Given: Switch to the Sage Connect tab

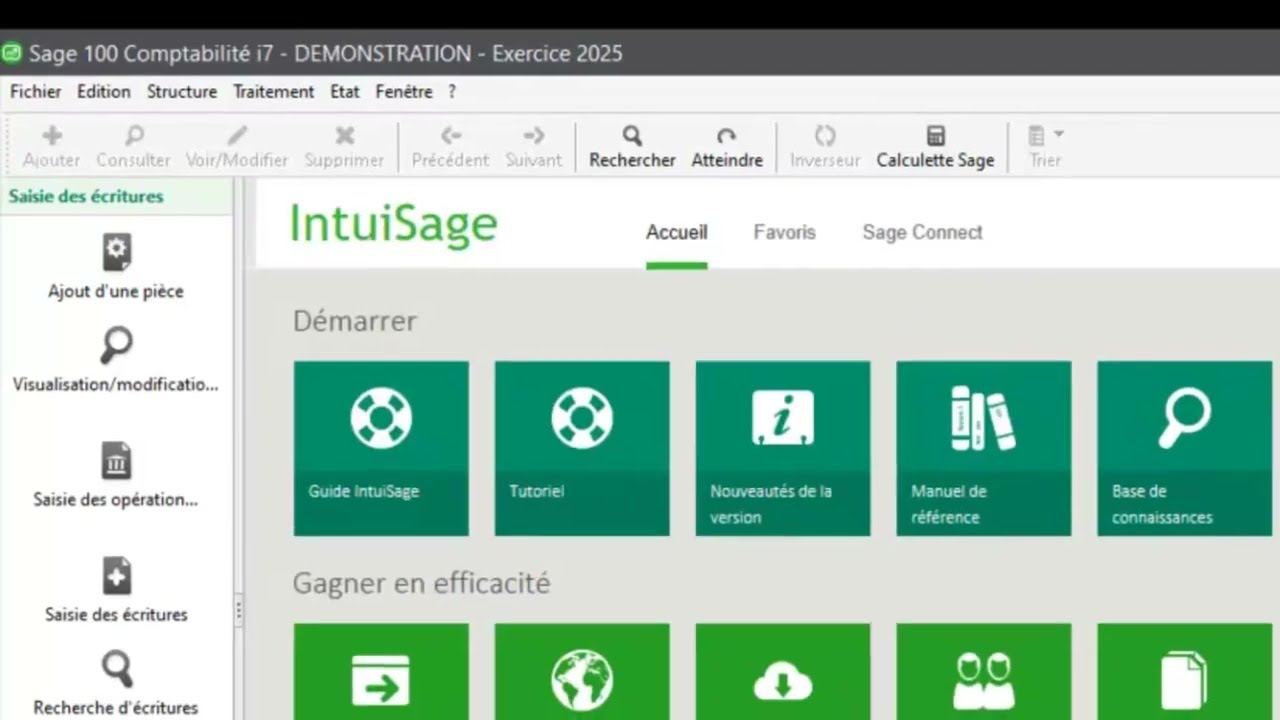Looking at the screenshot, I should 923,232.
